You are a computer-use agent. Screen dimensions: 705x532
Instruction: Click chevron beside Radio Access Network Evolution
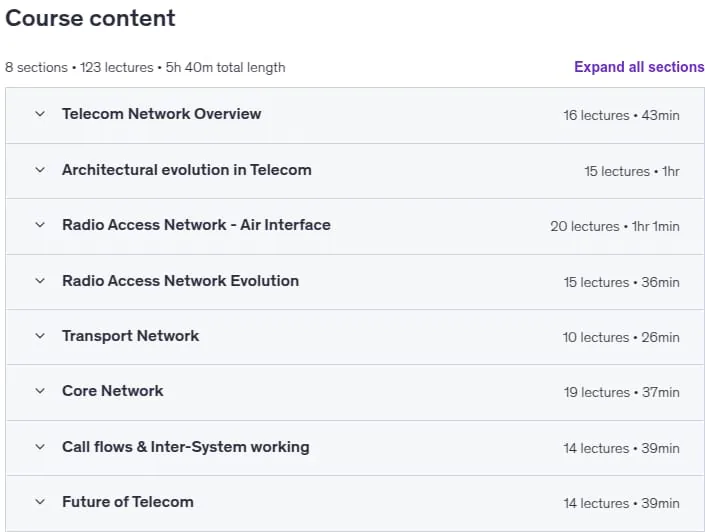(x=40, y=281)
